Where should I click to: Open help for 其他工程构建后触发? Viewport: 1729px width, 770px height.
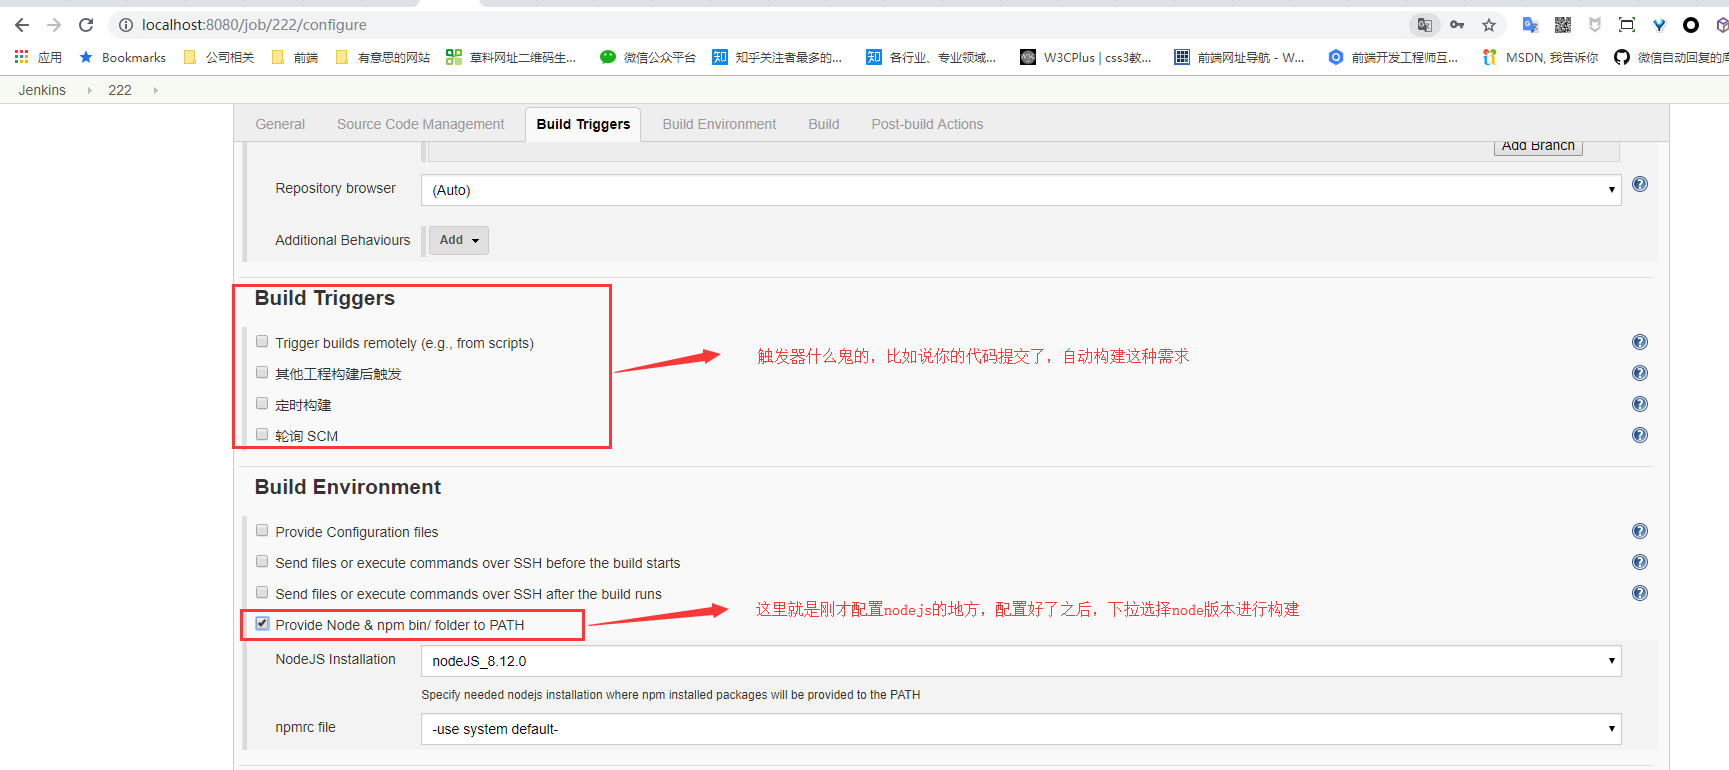(x=1640, y=373)
